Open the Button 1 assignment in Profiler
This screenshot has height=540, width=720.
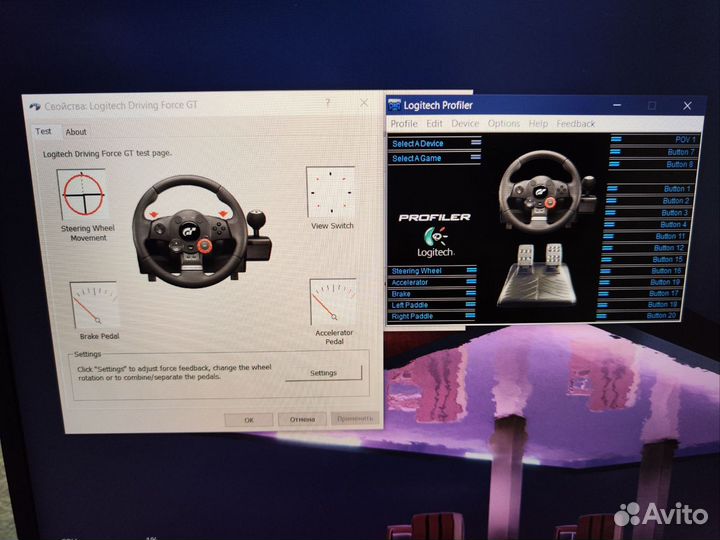pos(649,189)
